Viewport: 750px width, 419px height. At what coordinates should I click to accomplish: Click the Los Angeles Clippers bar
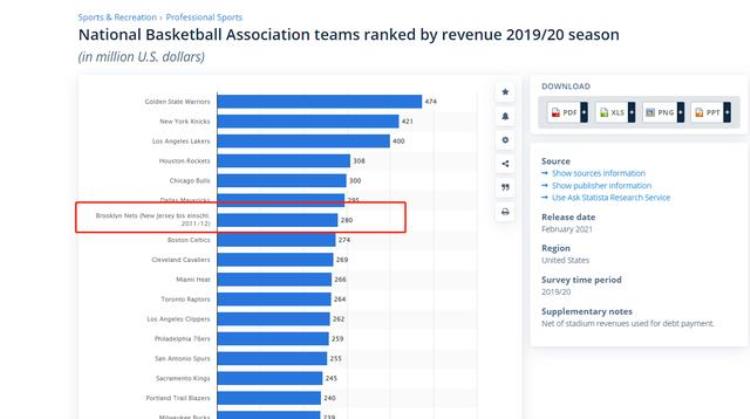click(x=274, y=319)
